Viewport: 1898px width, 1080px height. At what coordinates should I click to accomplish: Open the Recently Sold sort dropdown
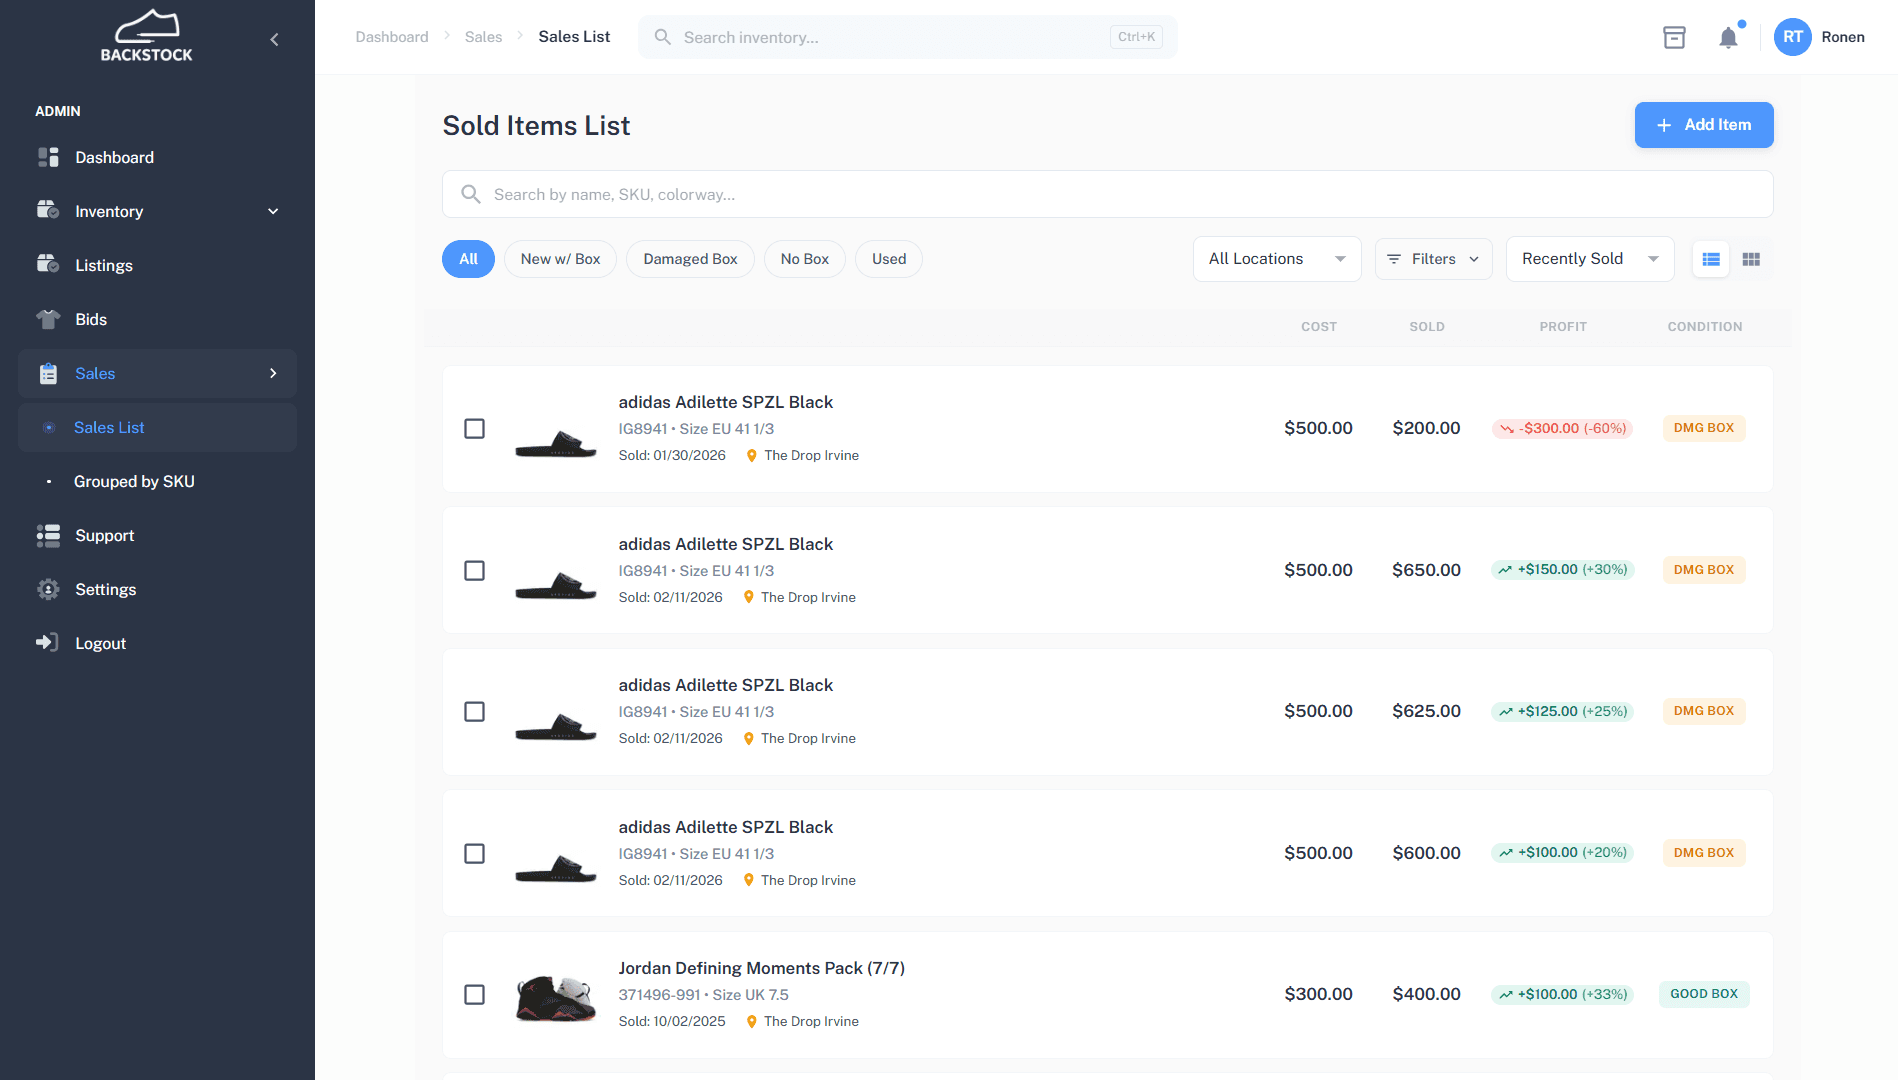(x=1589, y=259)
